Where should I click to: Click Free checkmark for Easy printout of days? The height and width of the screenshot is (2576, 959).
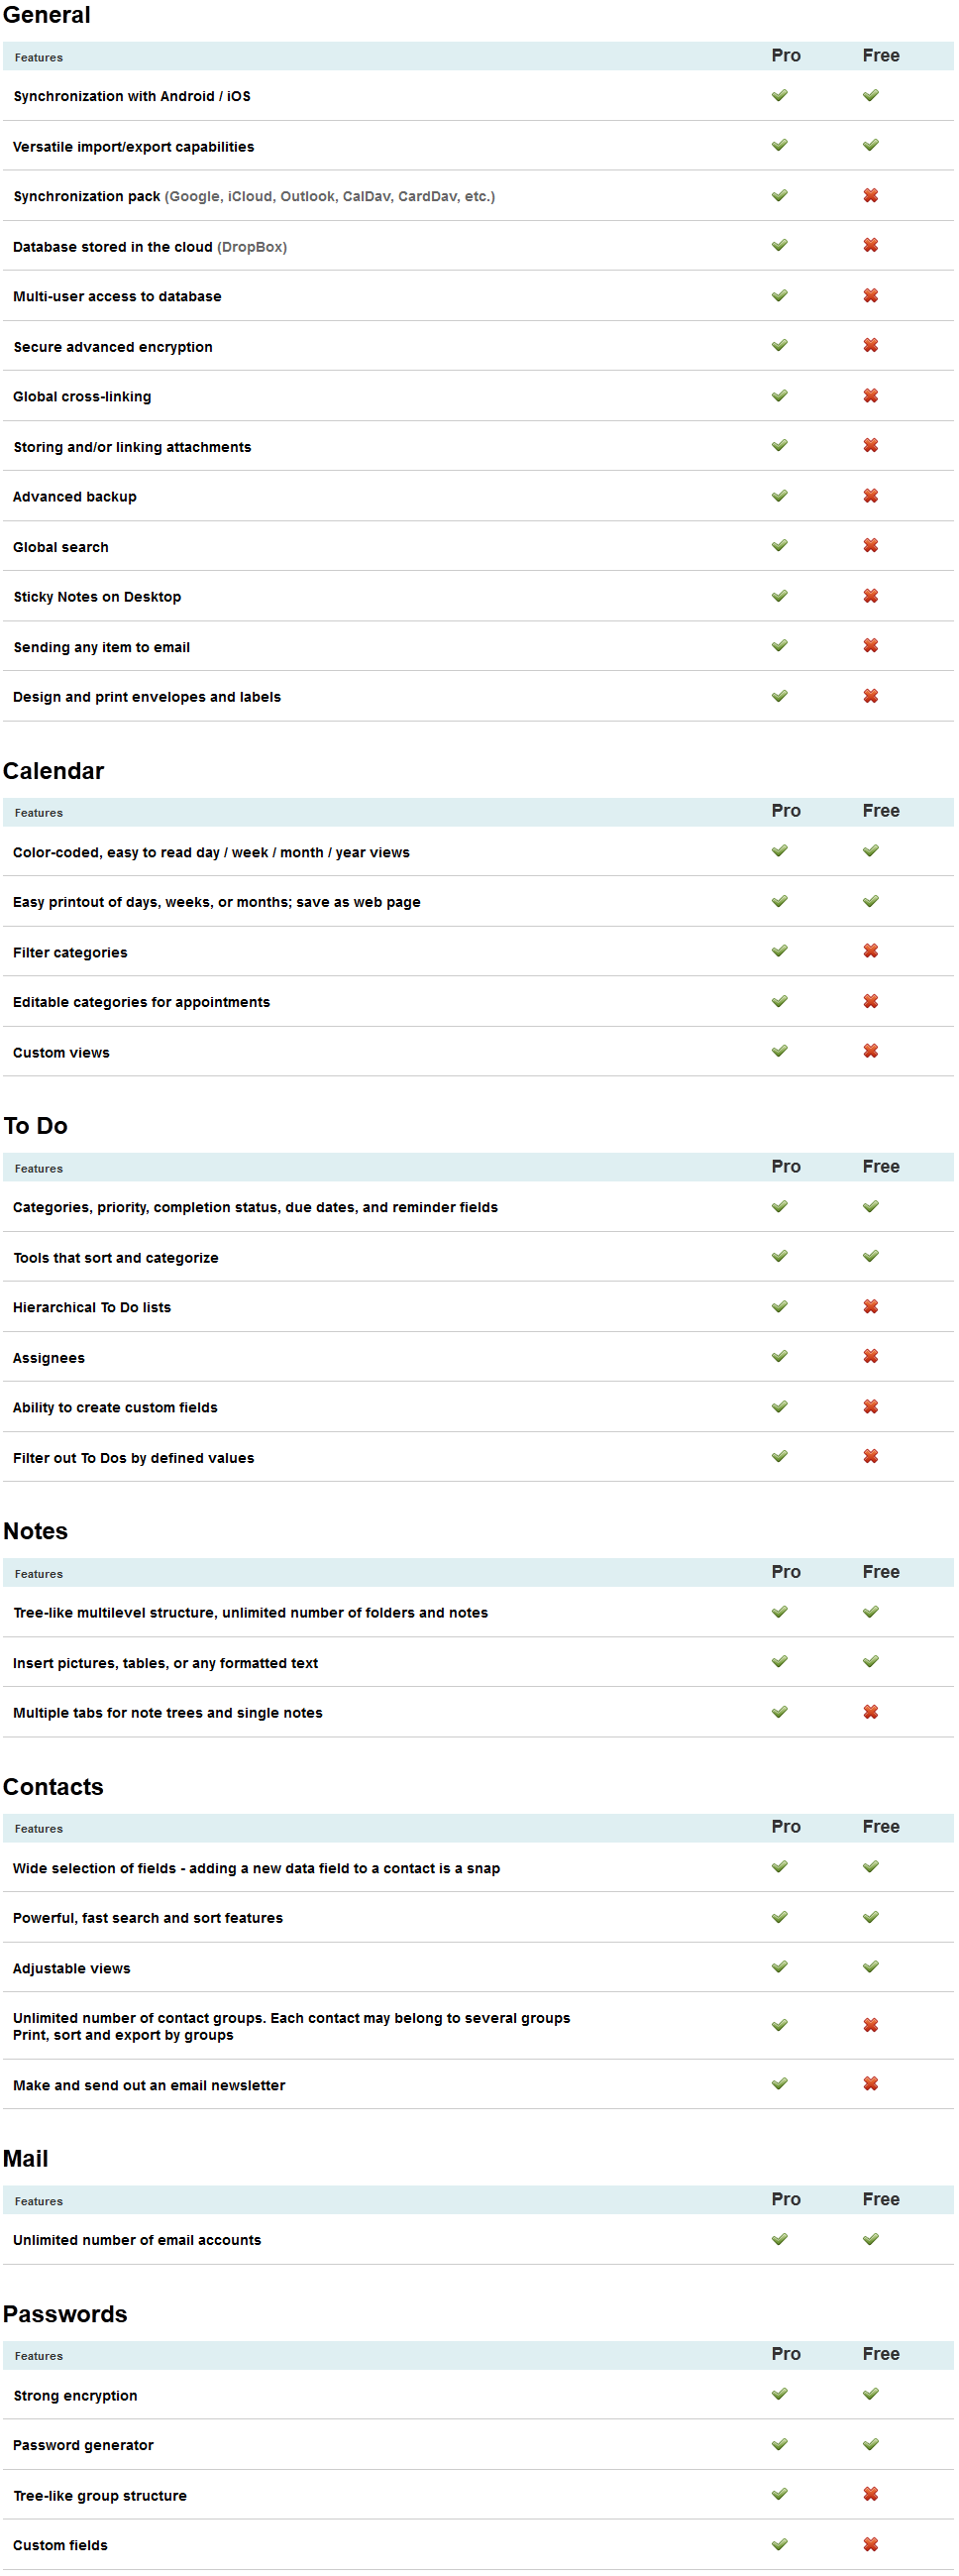(871, 901)
